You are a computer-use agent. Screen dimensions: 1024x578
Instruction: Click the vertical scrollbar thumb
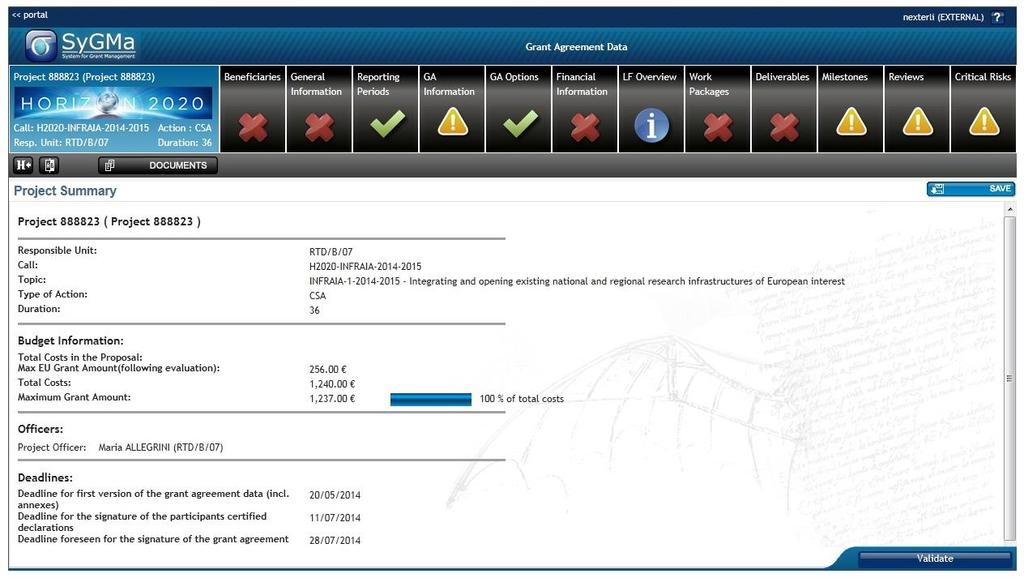(x=1010, y=377)
